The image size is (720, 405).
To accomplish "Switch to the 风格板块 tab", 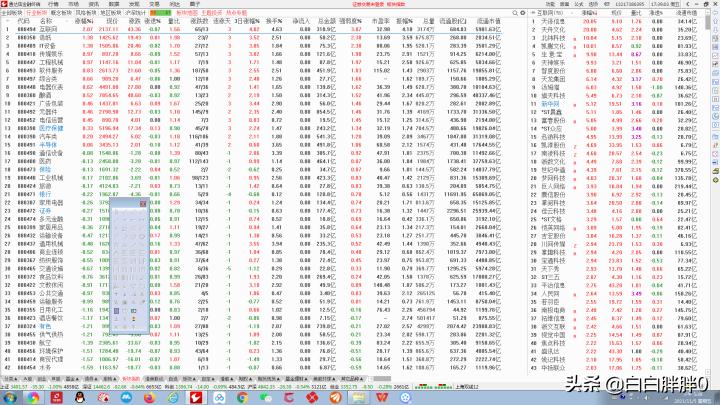I will coord(86,13).
